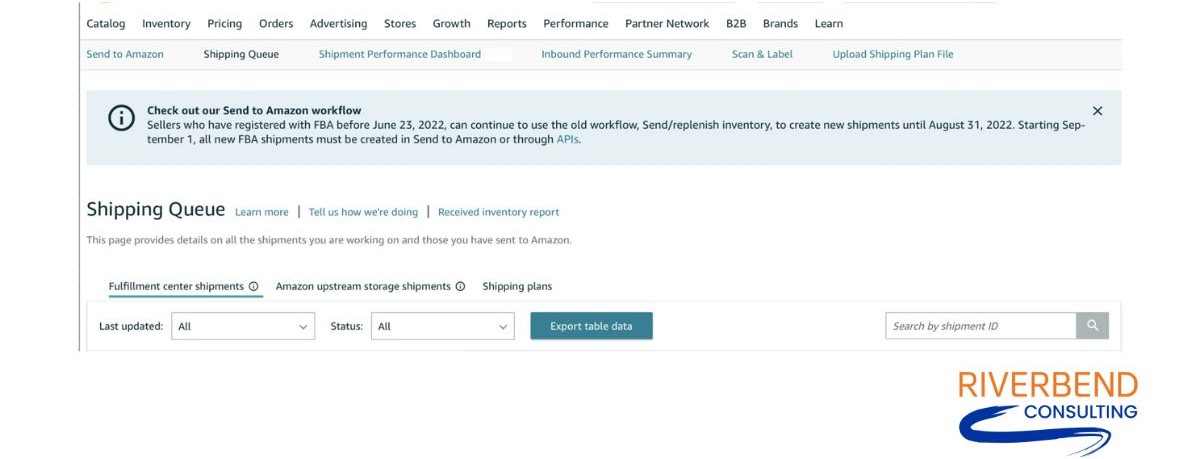Click Tell us how we're doing

tap(363, 212)
